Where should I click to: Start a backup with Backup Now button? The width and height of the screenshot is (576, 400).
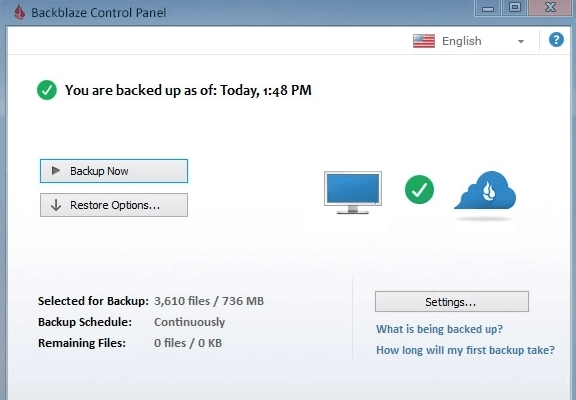tap(114, 171)
